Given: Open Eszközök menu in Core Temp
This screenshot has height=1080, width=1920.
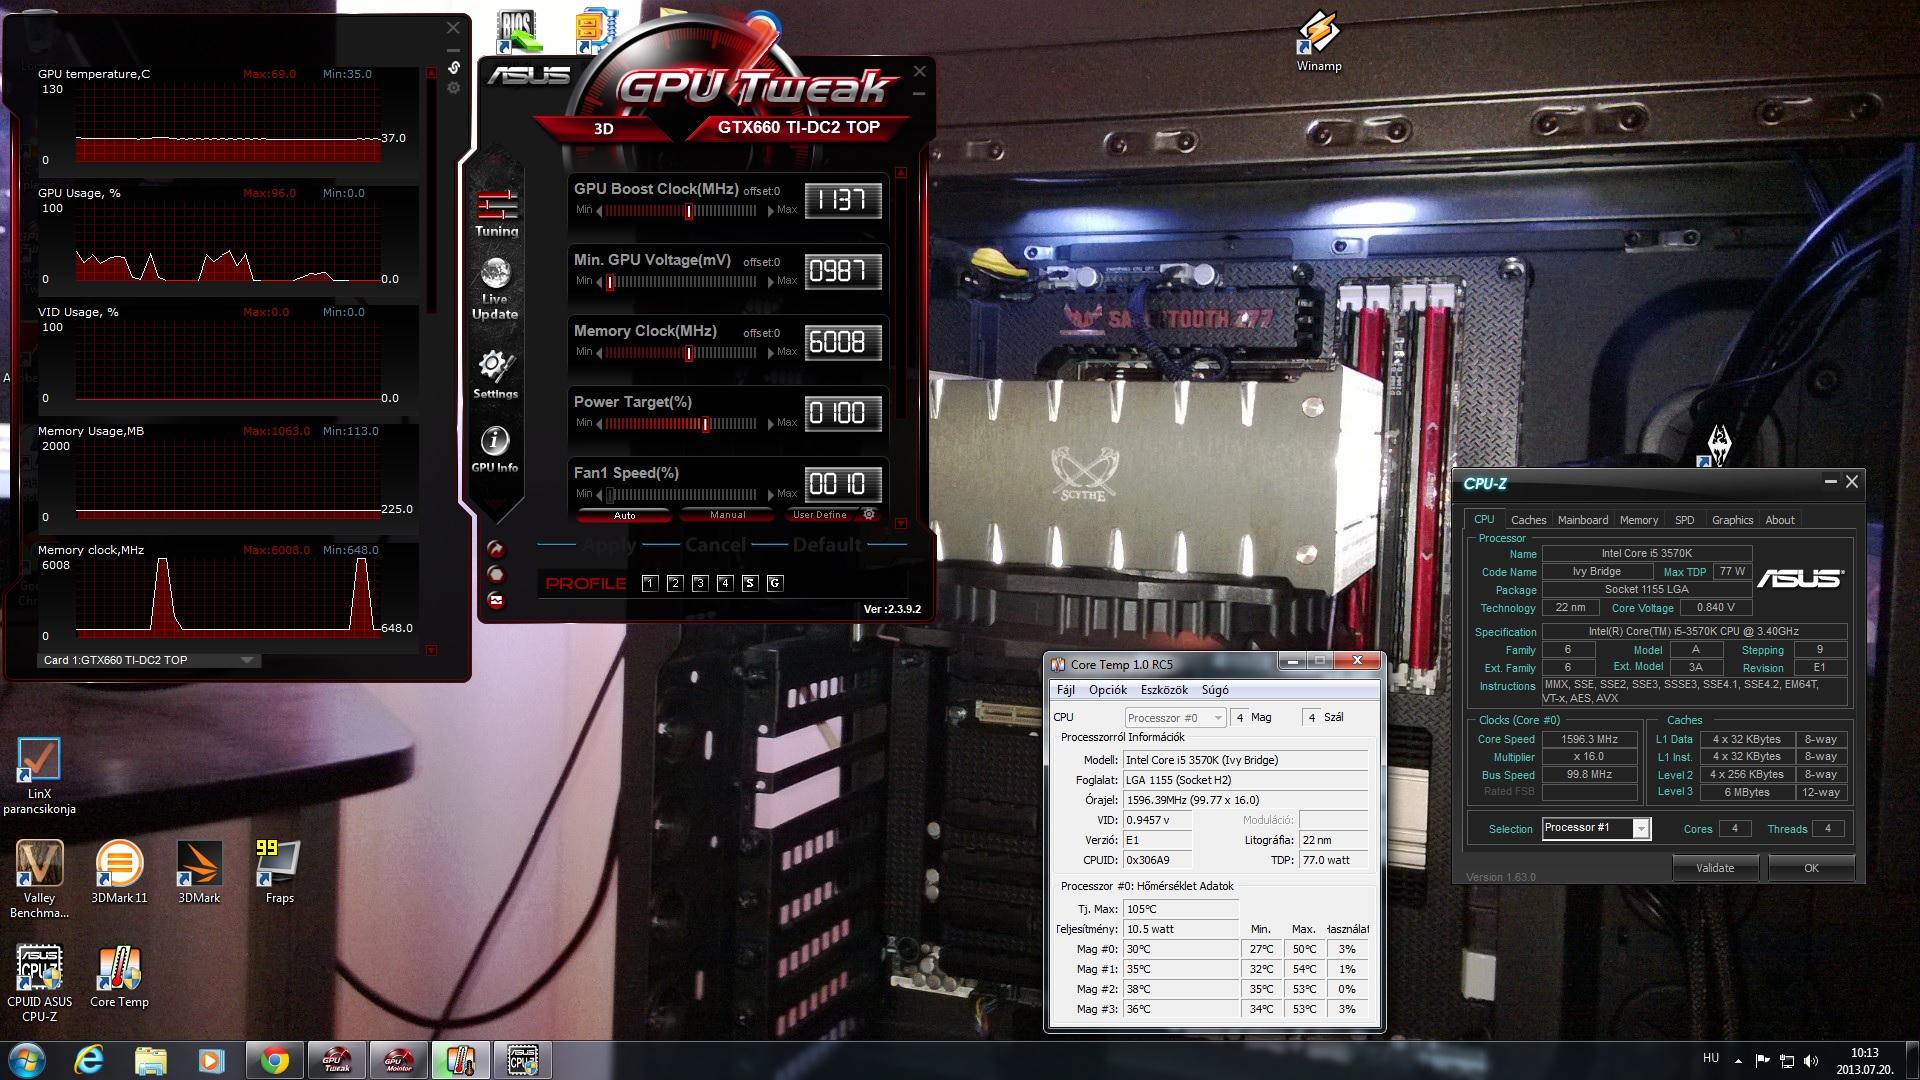Looking at the screenshot, I should point(1164,690).
